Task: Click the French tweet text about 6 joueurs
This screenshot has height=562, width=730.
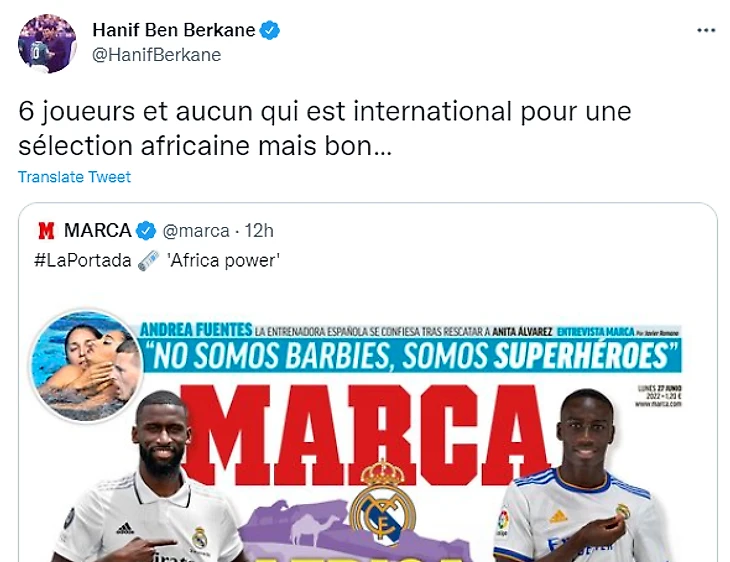Action: [x=324, y=129]
